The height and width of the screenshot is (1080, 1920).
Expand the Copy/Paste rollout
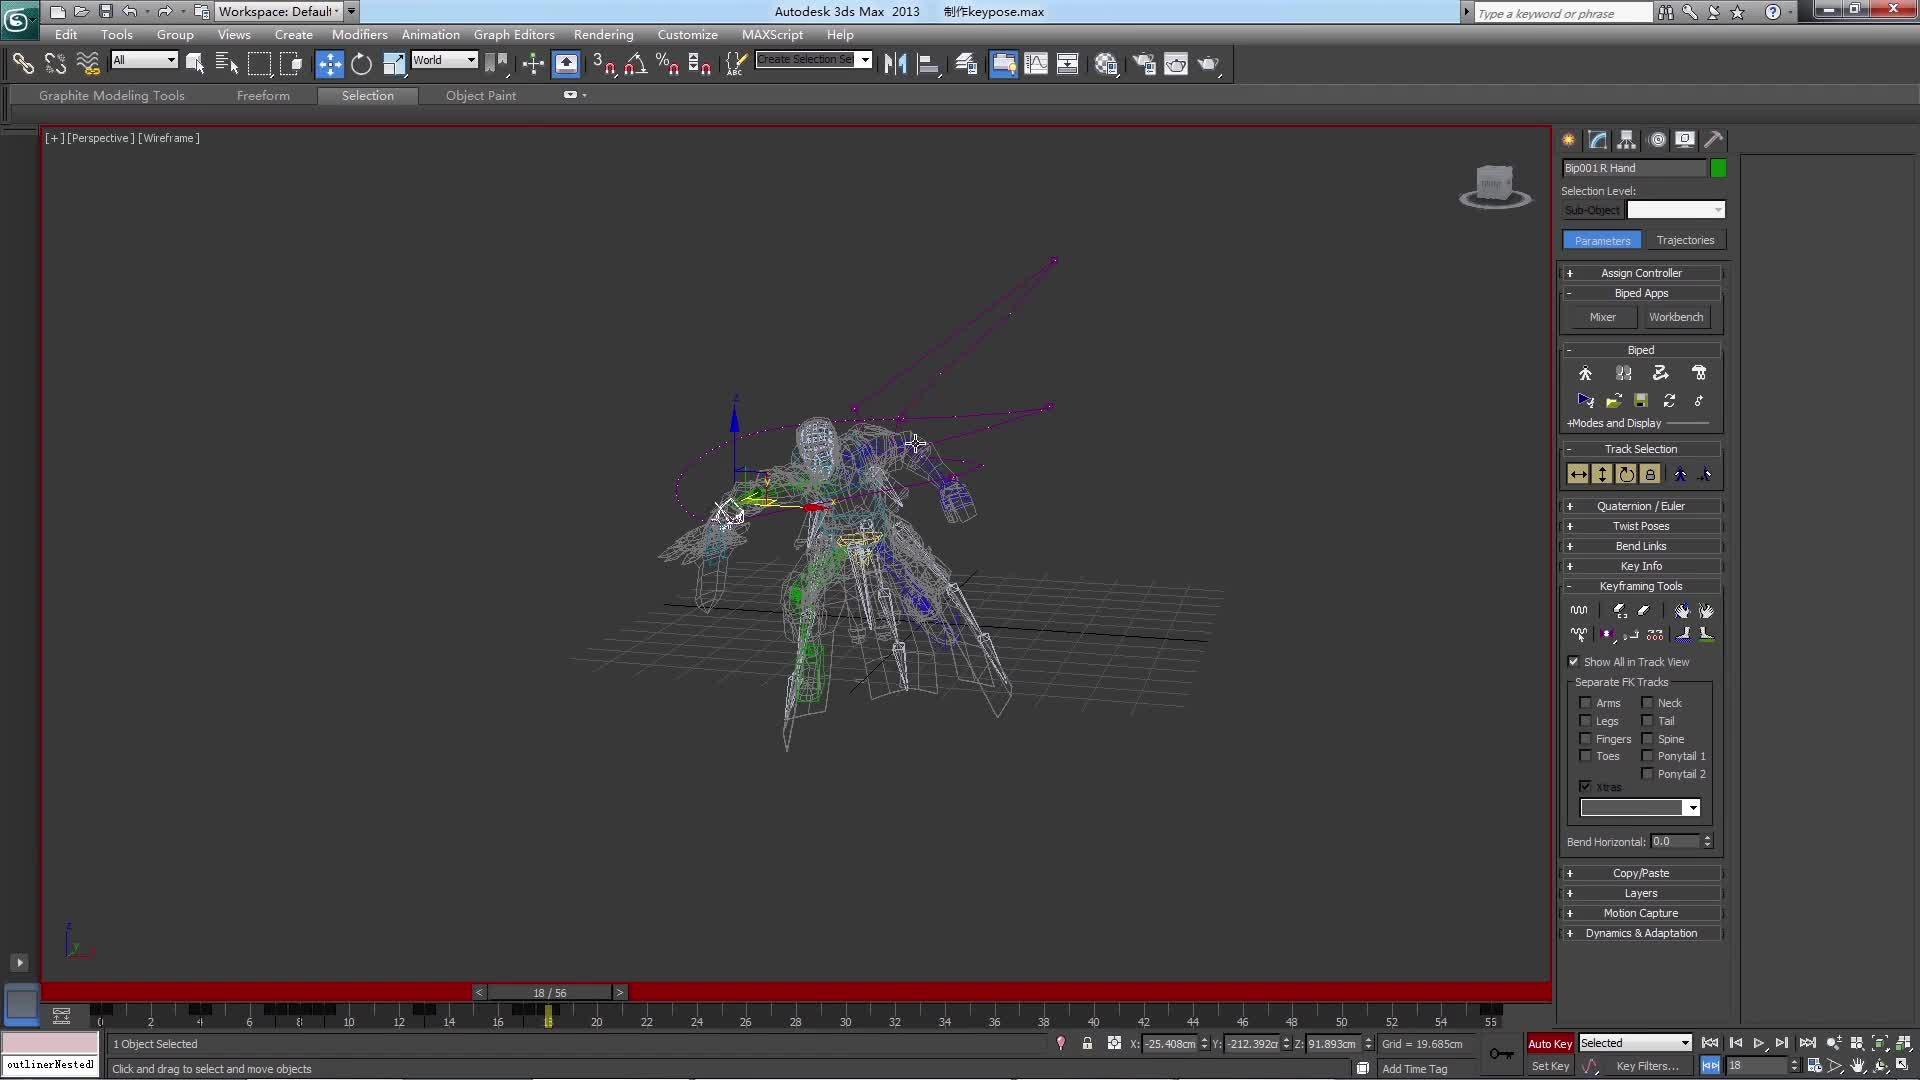click(1640, 873)
